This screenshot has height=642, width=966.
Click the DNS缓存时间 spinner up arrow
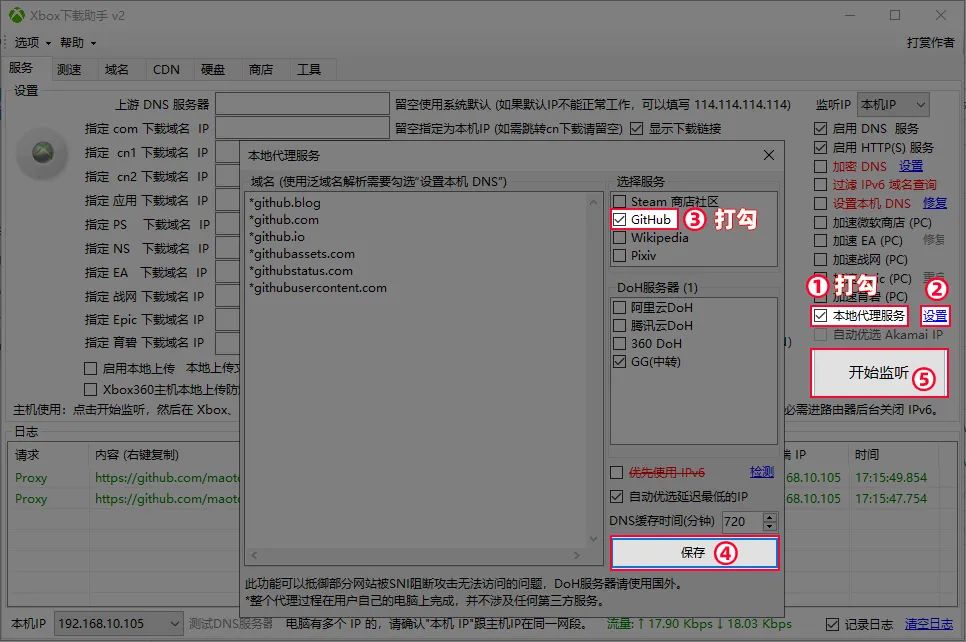(x=769, y=517)
